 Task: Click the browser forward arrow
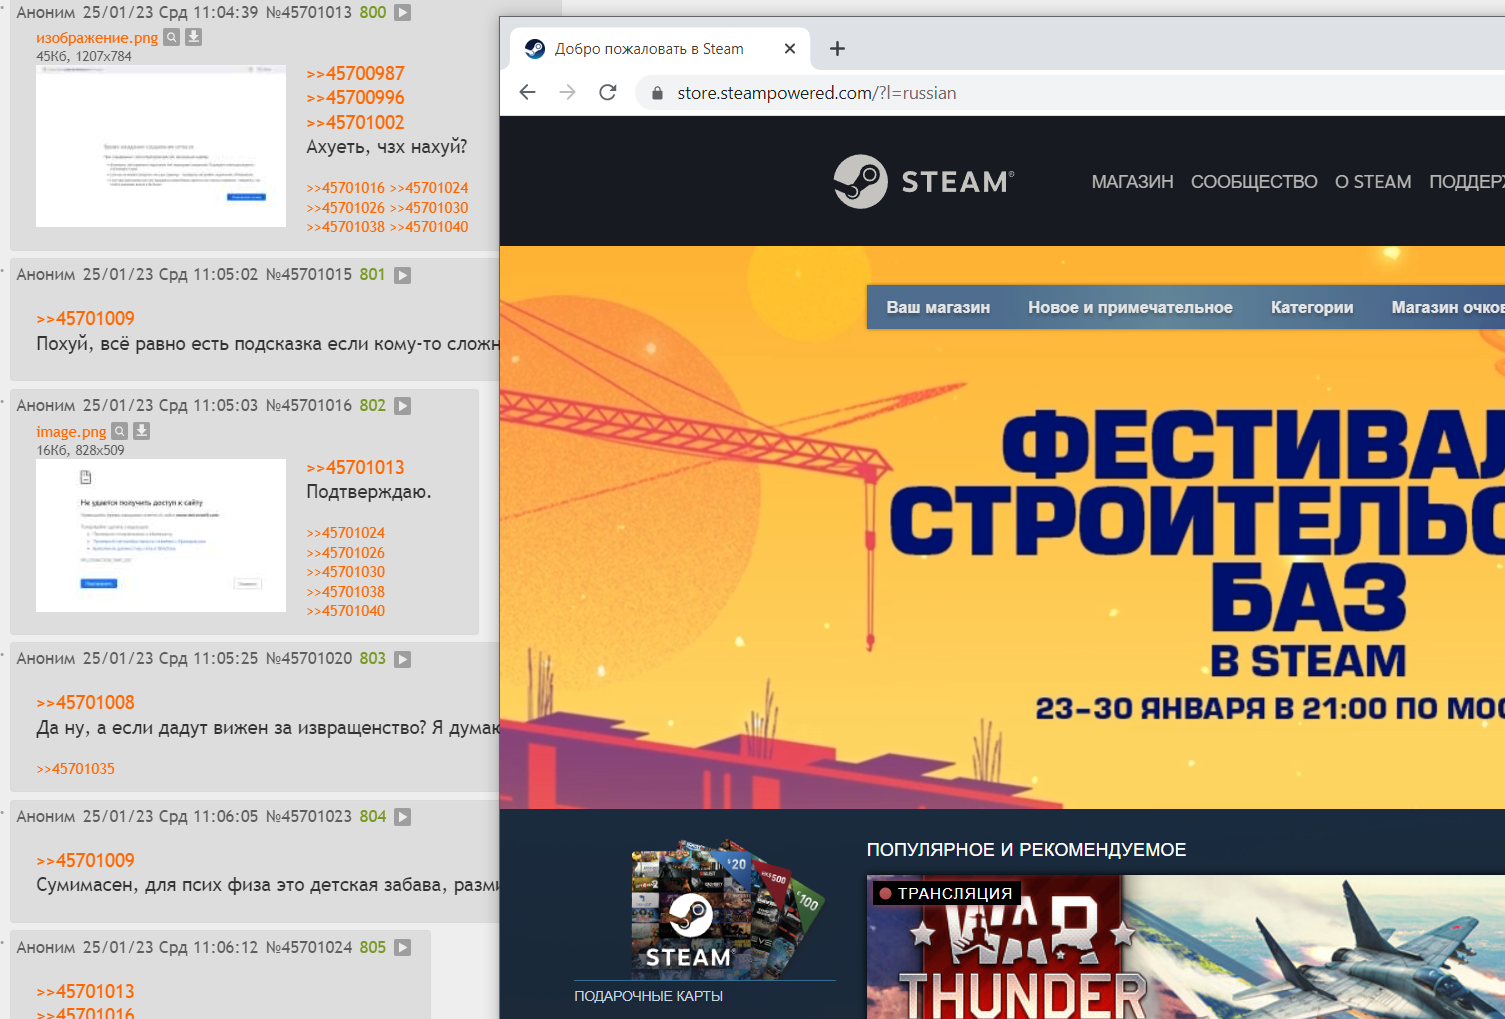(x=567, y=92)
